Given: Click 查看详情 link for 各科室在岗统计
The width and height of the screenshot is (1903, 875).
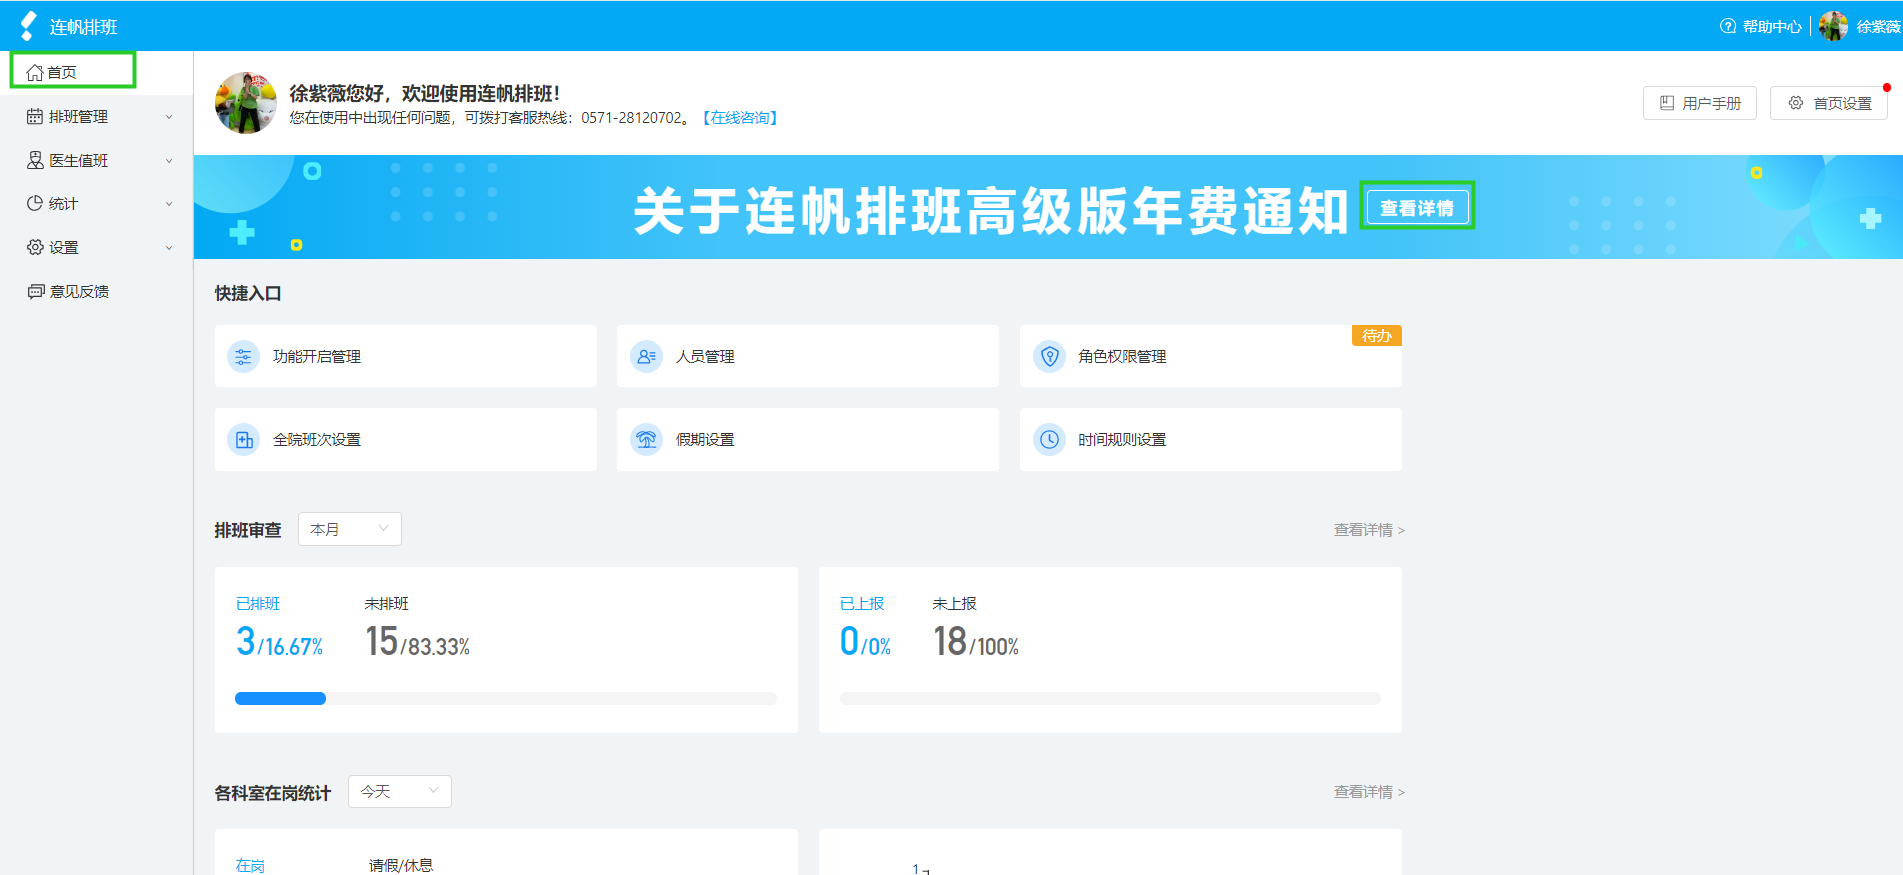Looking at the screenshot, I should (x=1369, y=792).
